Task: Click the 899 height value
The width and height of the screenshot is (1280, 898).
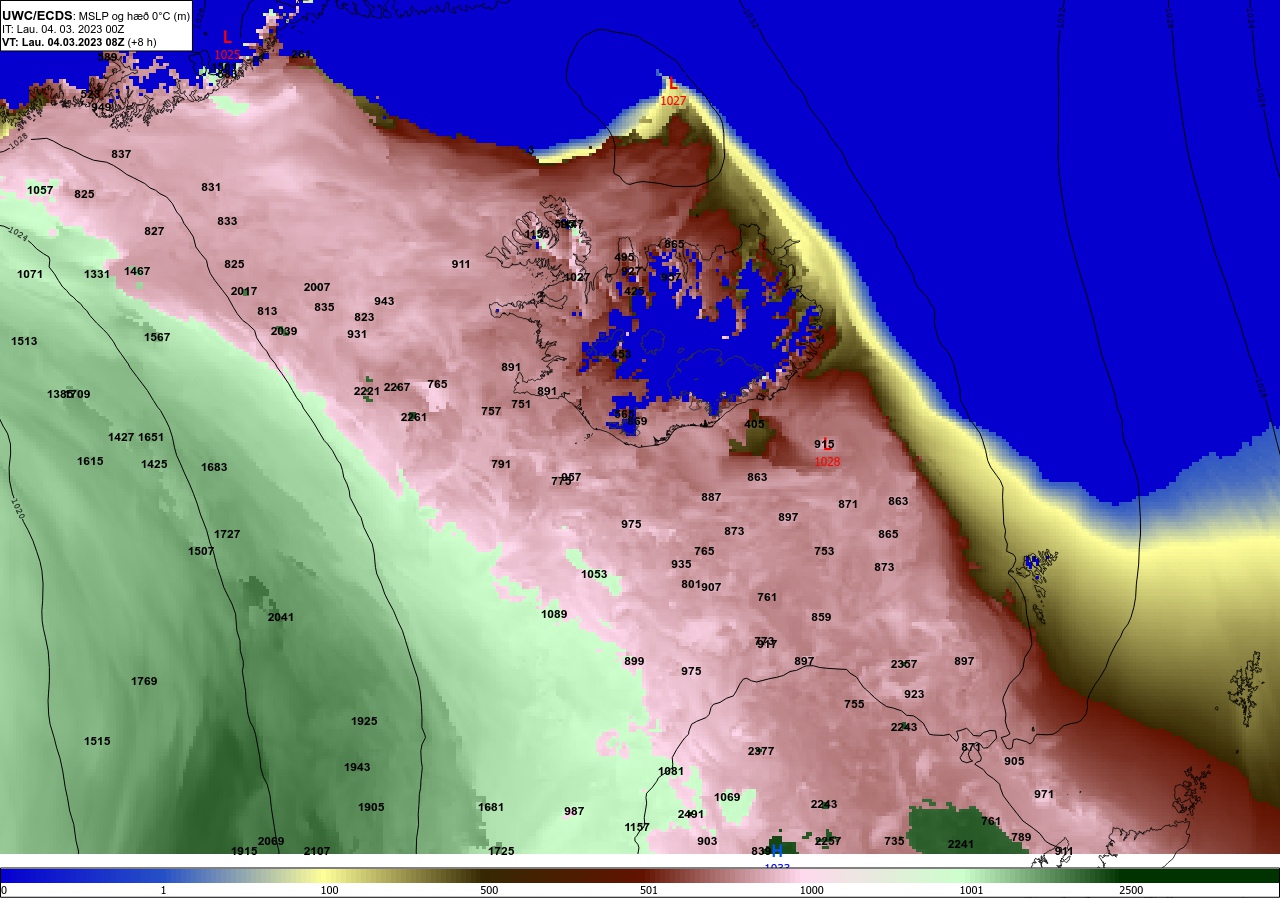Action: (634, 661)
